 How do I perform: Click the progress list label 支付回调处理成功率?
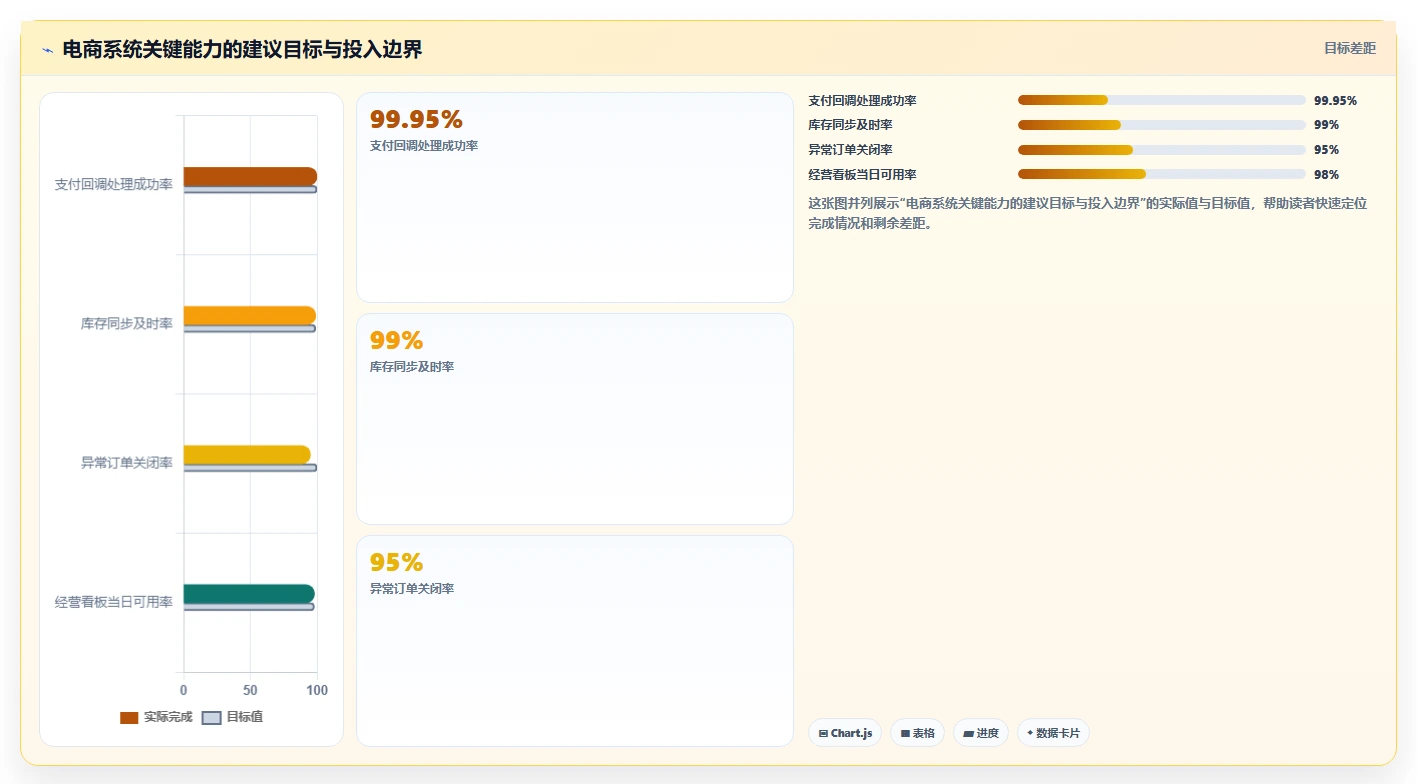[x=862, y=100]
